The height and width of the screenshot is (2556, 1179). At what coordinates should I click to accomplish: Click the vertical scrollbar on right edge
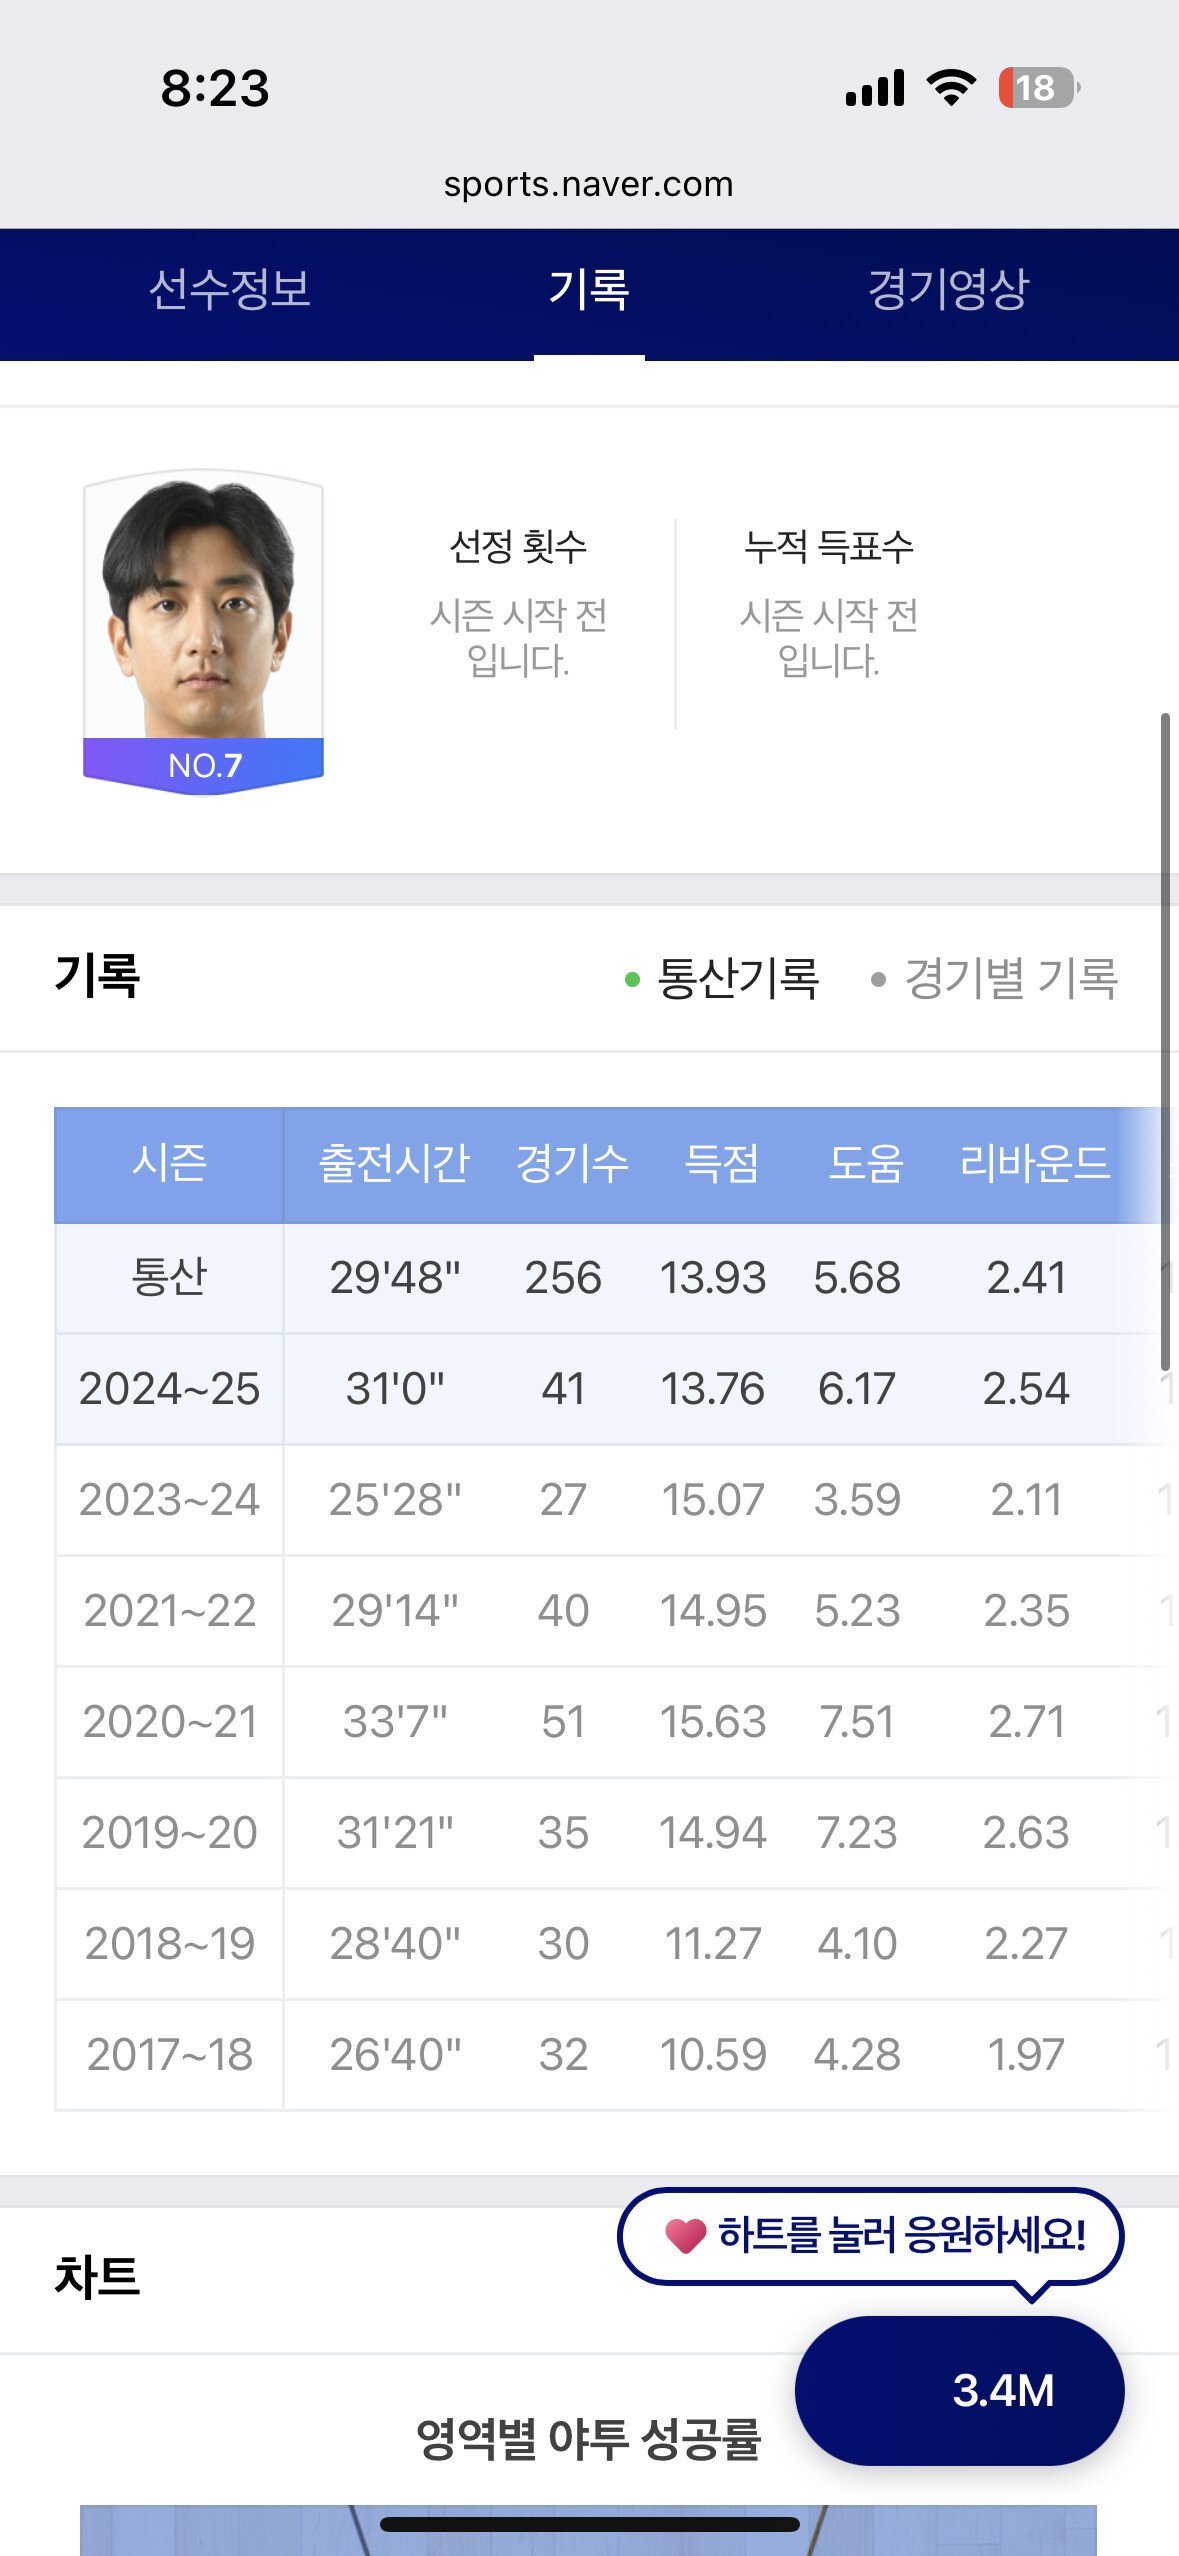pyautogui.click(x=1165, y=1040)
